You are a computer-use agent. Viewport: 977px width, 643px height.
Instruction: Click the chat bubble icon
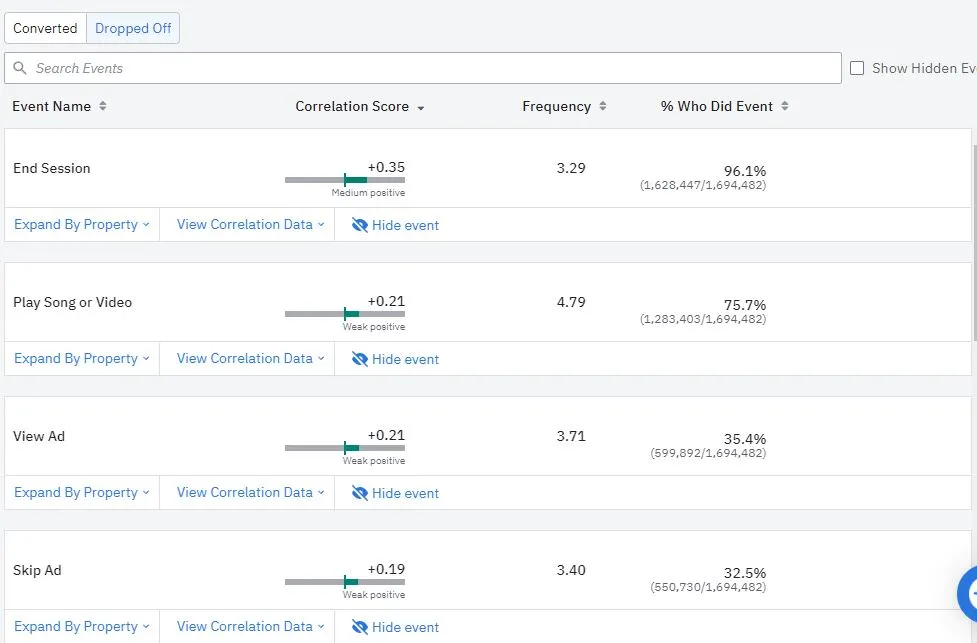[x=967, y=594]
